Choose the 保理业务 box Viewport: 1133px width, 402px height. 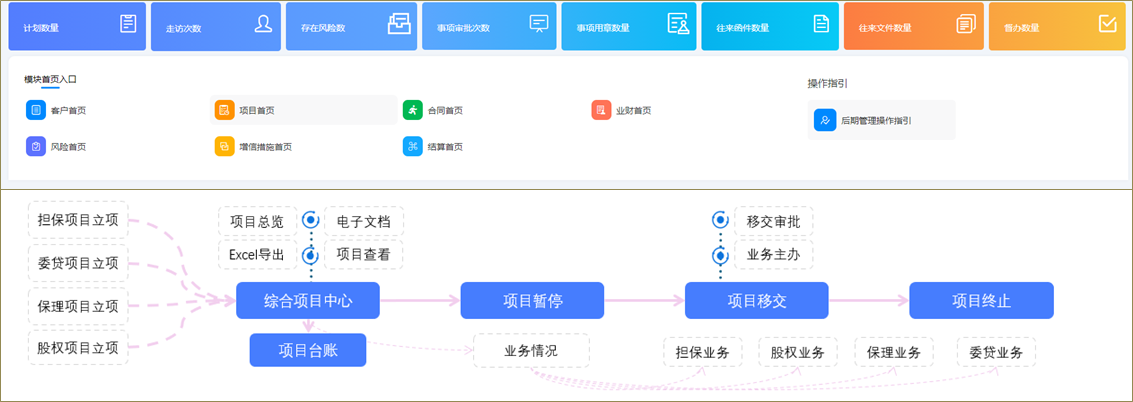coord(894,352)
